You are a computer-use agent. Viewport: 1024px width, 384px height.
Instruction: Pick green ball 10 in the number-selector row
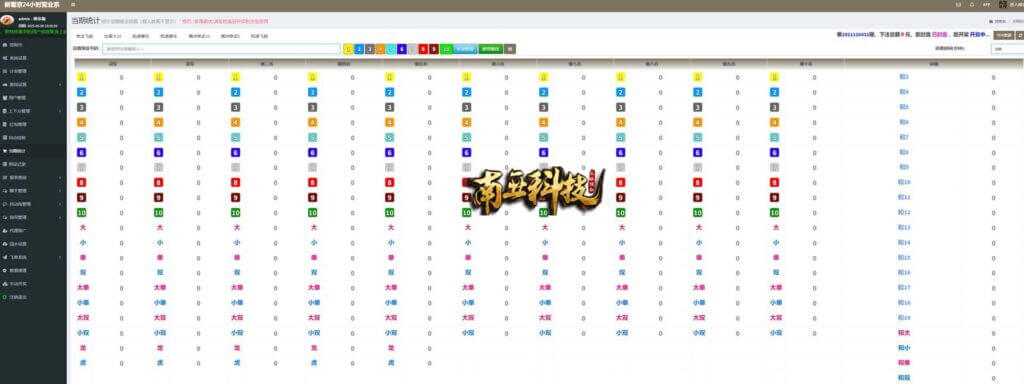[x=446, y=49]
